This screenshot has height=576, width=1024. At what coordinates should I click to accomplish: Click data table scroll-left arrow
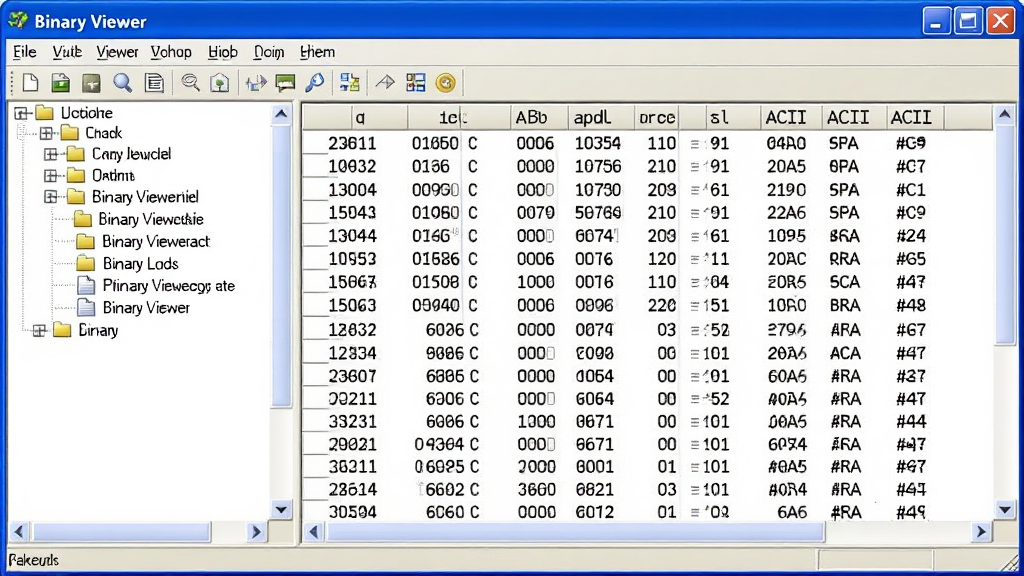pyautogui.click(x=313, y=532)
